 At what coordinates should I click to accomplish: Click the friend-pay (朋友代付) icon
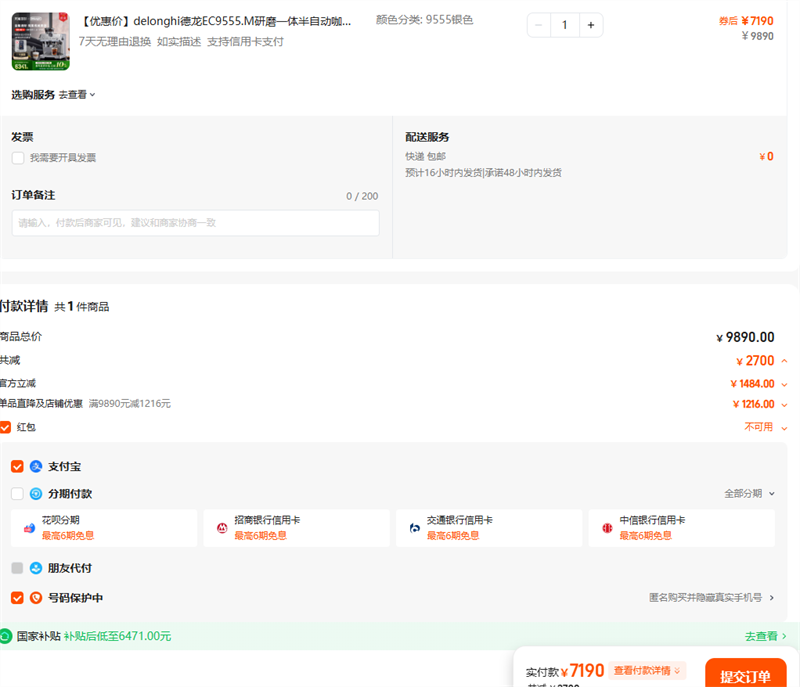click(36, 568)
